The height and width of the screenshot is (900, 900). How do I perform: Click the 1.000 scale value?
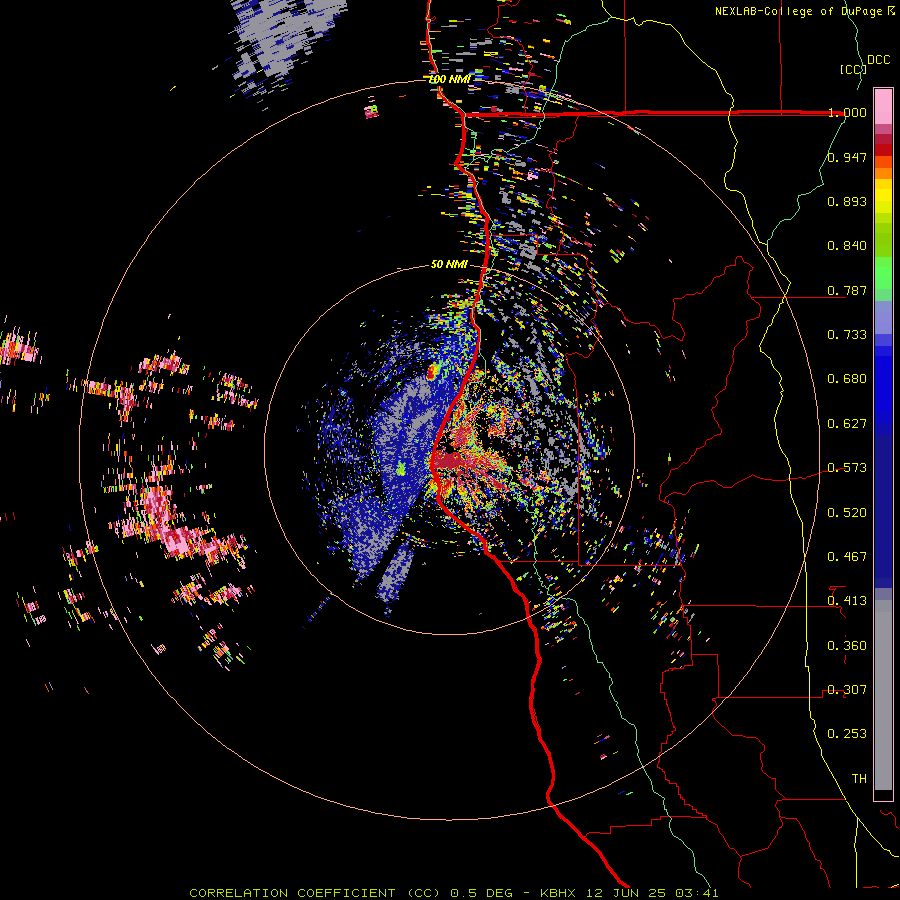(847, 112)
